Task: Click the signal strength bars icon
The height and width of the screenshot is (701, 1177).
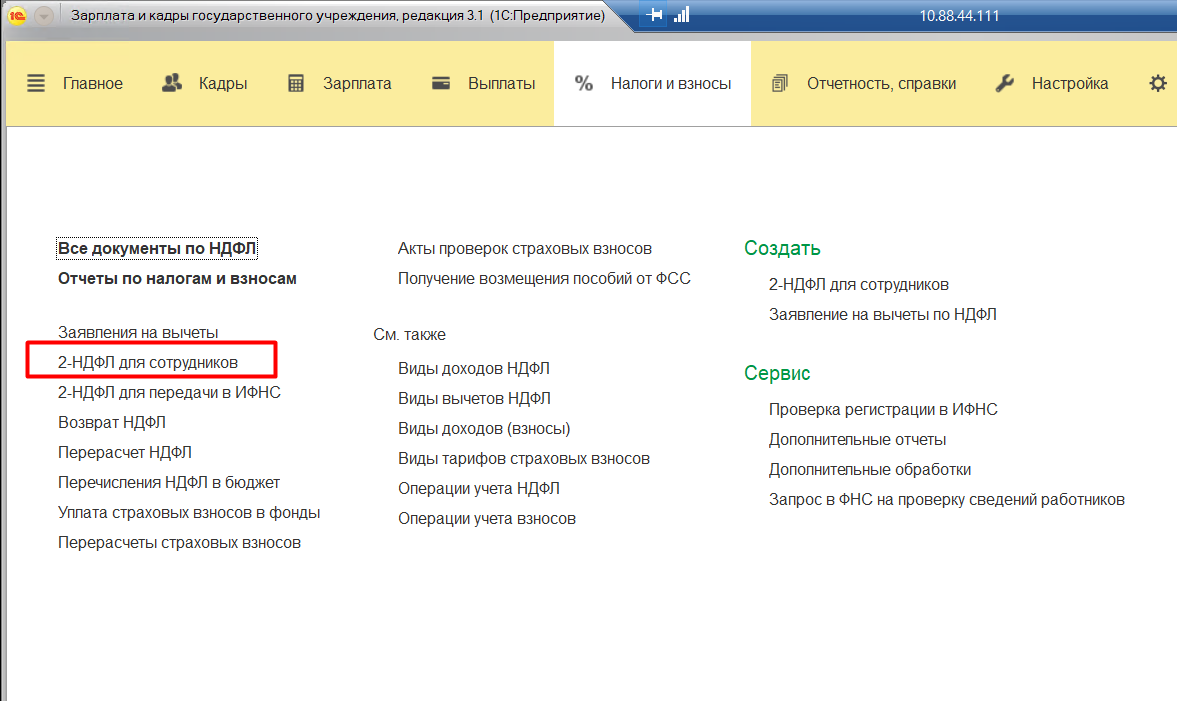Action: [682, 16]
